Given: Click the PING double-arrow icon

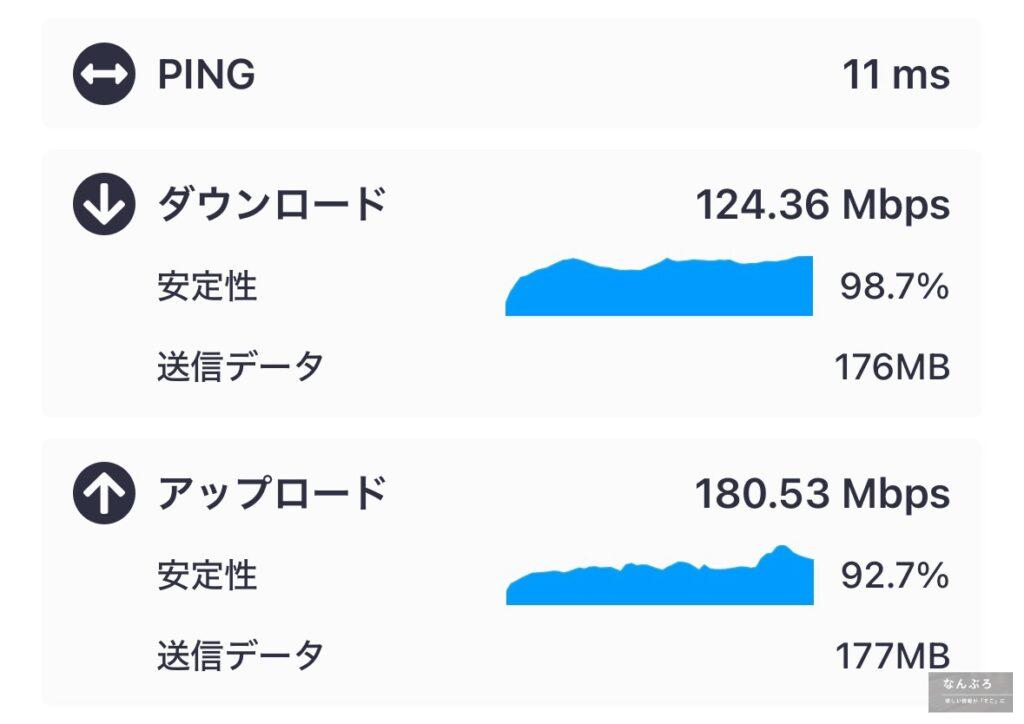Looking at the screenshot, I should [x=104, y=74].
